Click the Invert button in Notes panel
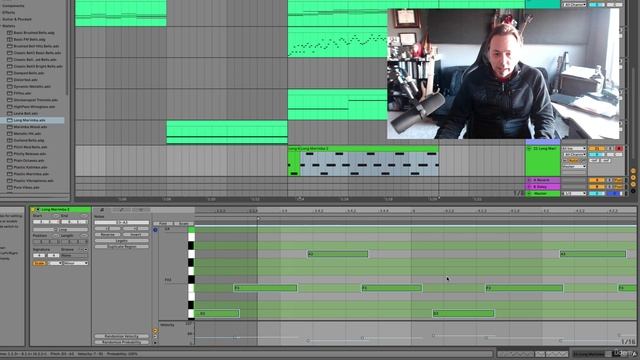The image size is (640, 360). point(136,235)
